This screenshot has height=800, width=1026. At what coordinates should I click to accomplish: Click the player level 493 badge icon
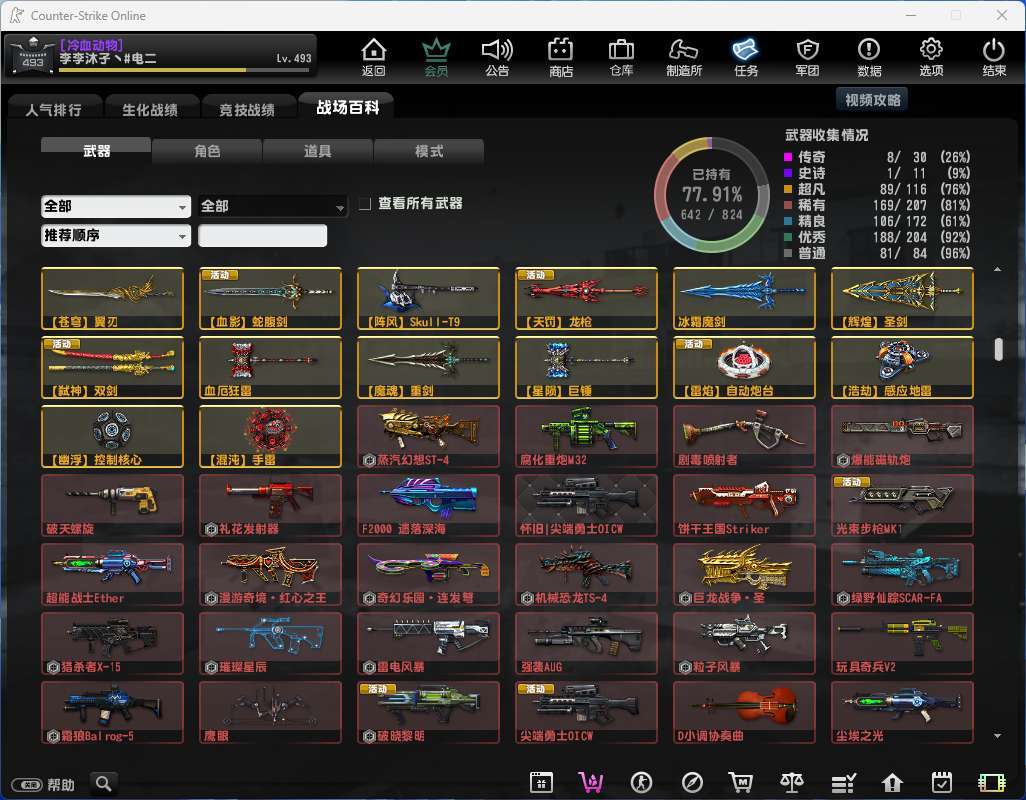pyautogui.click(x=32, y=56)
